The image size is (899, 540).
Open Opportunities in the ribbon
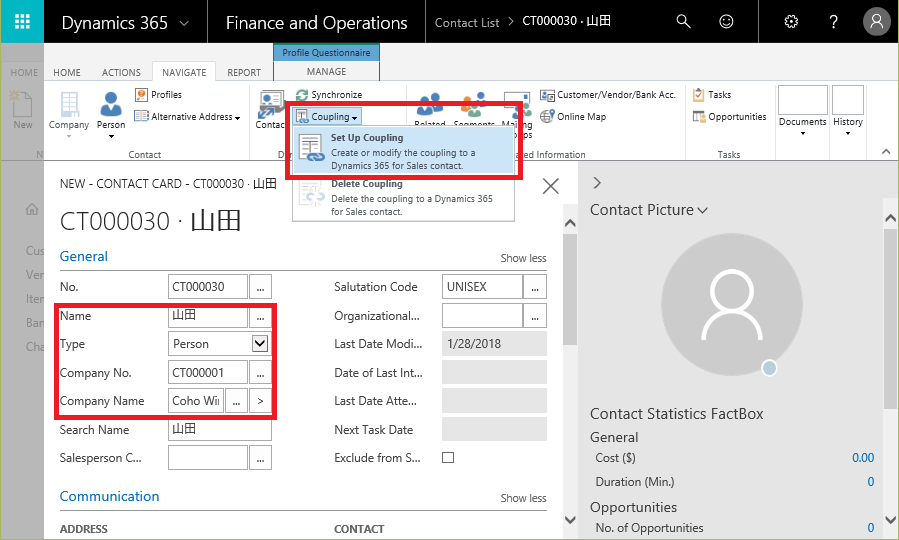click(729, 116)
